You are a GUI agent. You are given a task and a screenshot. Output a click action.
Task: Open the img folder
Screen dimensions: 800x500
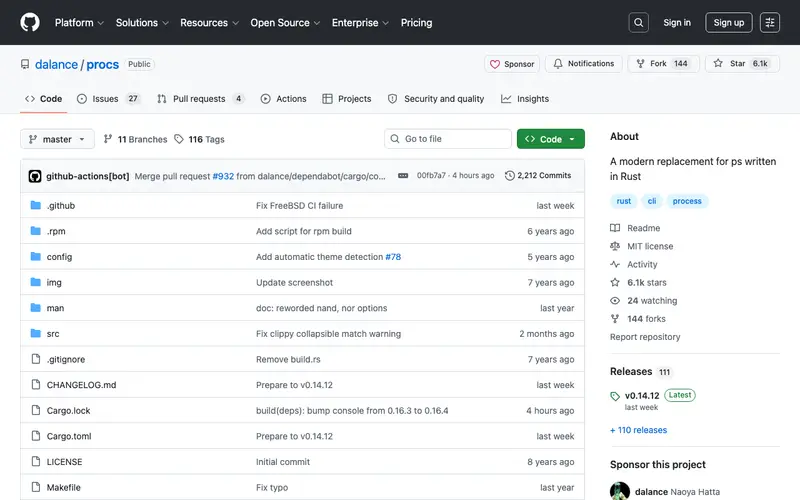coord(54,282)
